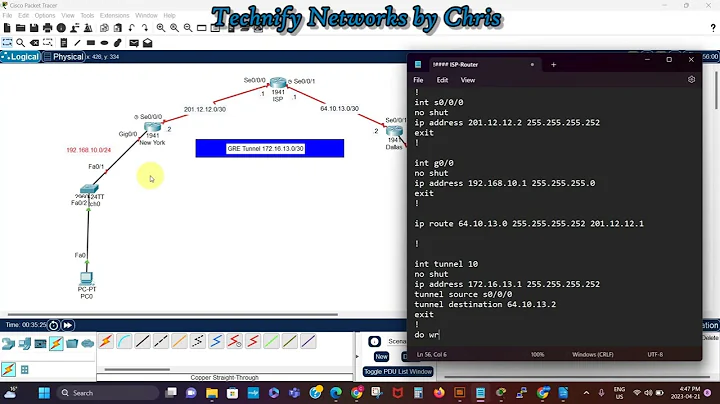Screen dimensions: 720x404
Task: Choose the Select tool in secondary toolbar
Action: pos(7,43)
